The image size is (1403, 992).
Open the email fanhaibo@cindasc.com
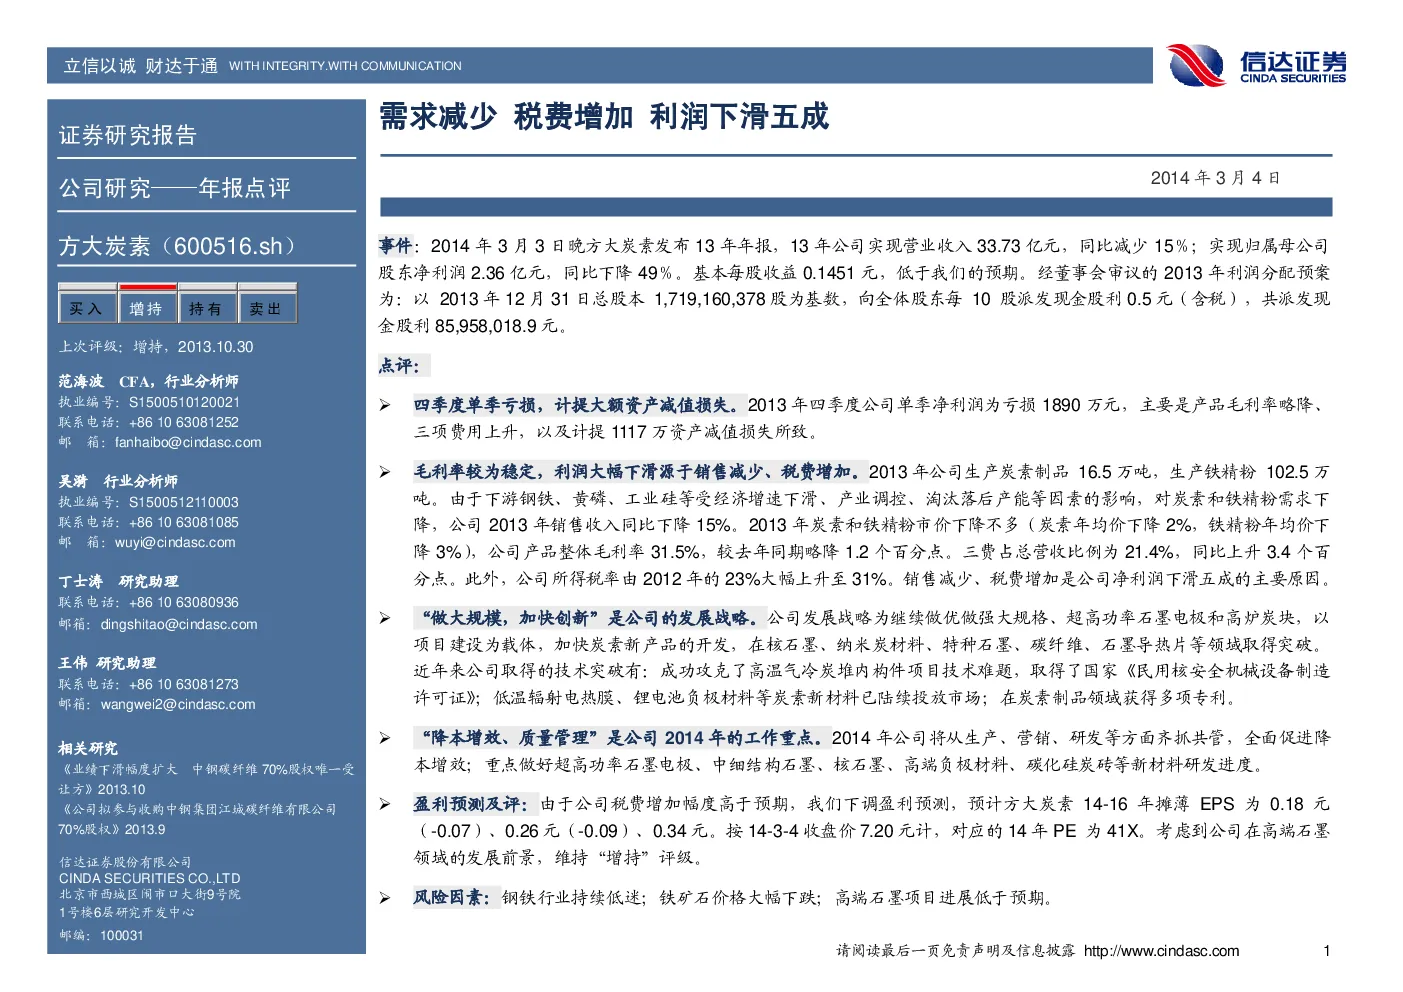(x=188, y=442)
